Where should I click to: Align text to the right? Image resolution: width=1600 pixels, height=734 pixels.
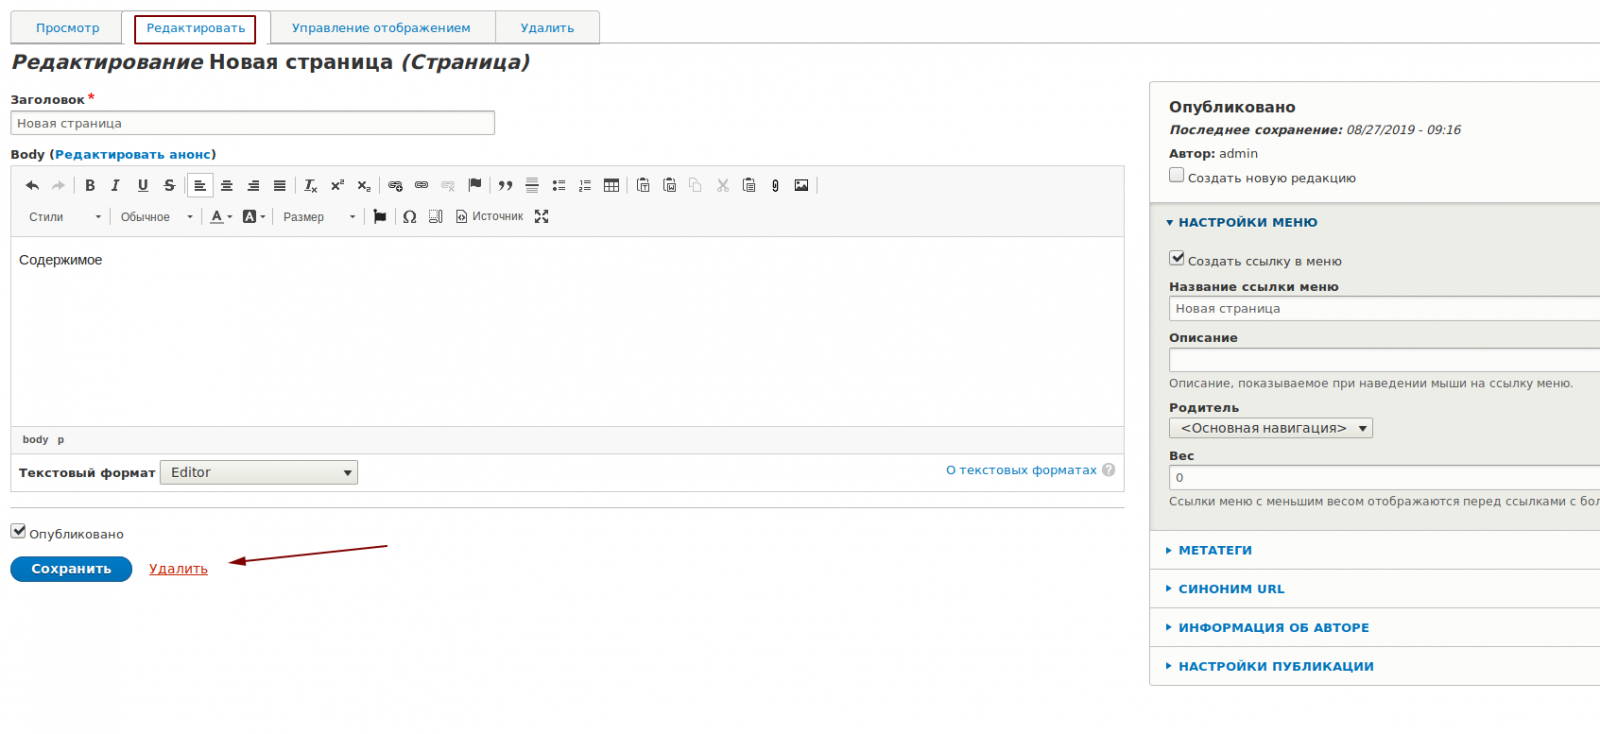[253, 186]
